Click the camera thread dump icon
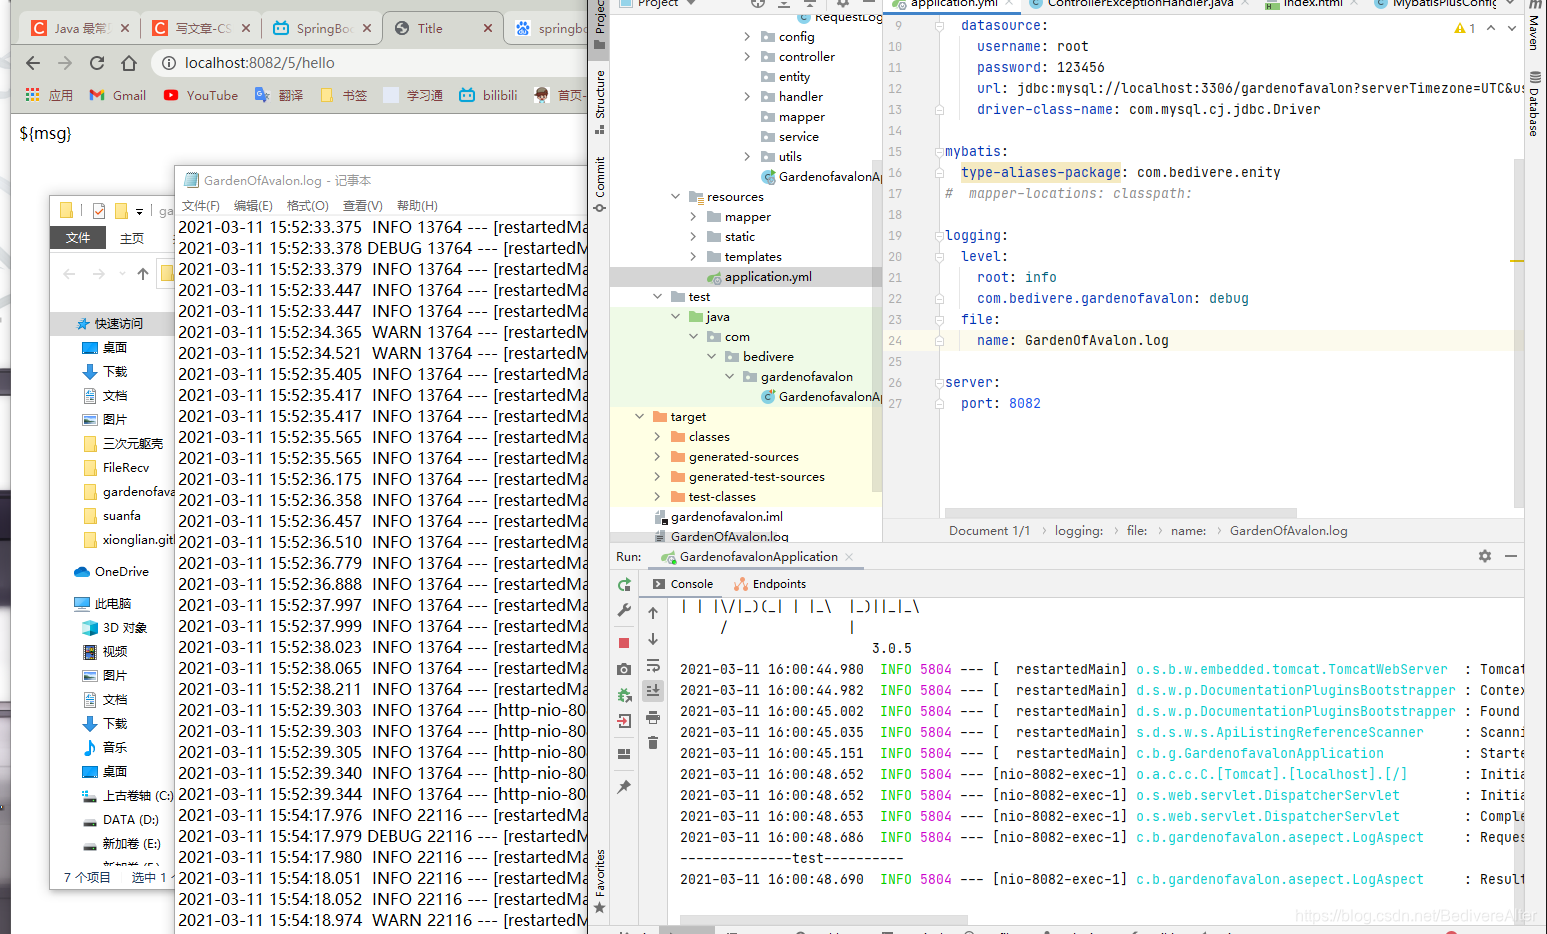1547x934 pixels. [624, 669]
